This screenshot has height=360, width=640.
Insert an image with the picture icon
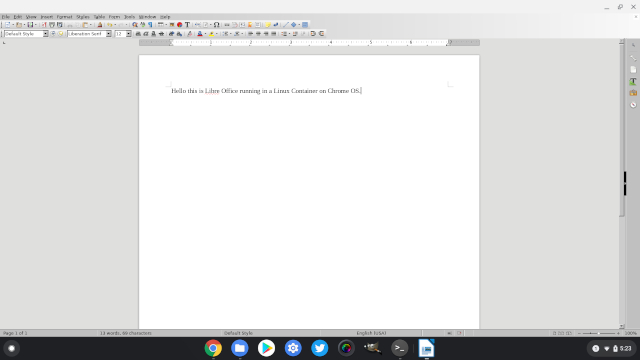click(172, 24)
